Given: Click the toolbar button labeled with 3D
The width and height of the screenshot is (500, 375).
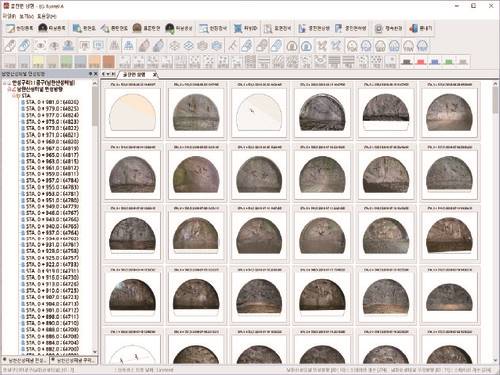Looking at the screenshot, I should (x=246, y=29).
